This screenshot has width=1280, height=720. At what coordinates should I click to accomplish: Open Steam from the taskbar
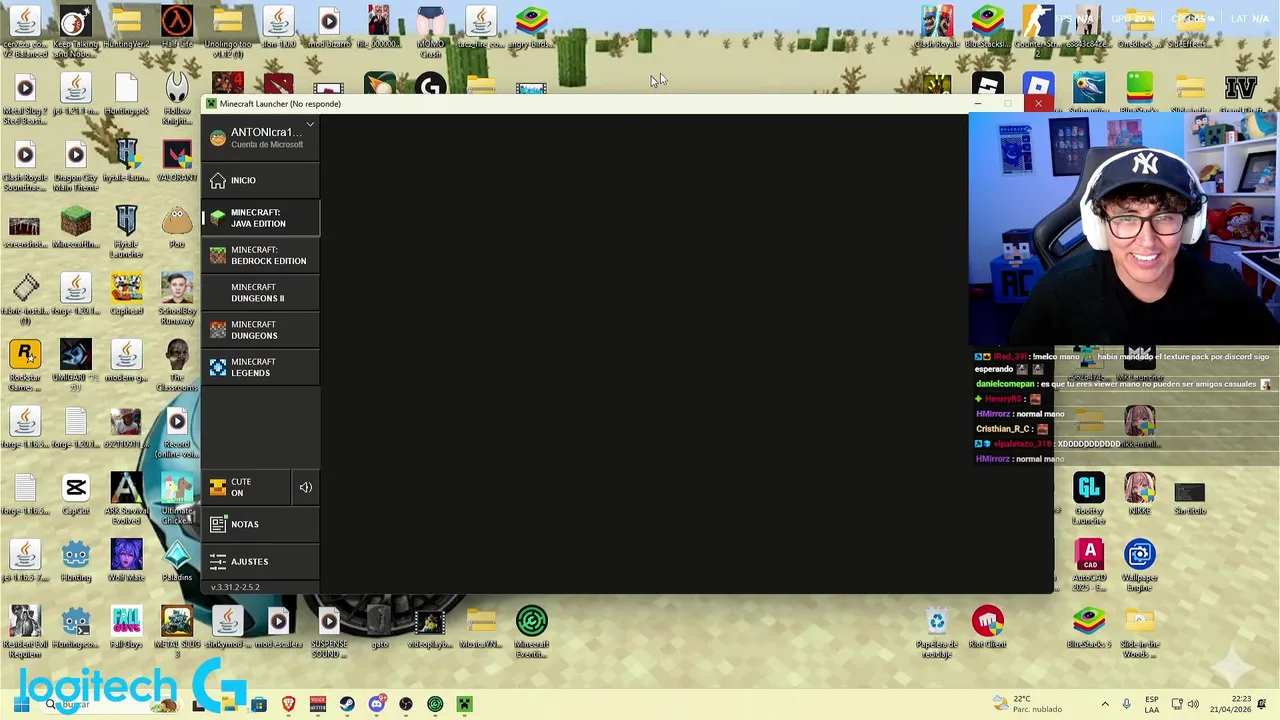click(x=347, y=704)
